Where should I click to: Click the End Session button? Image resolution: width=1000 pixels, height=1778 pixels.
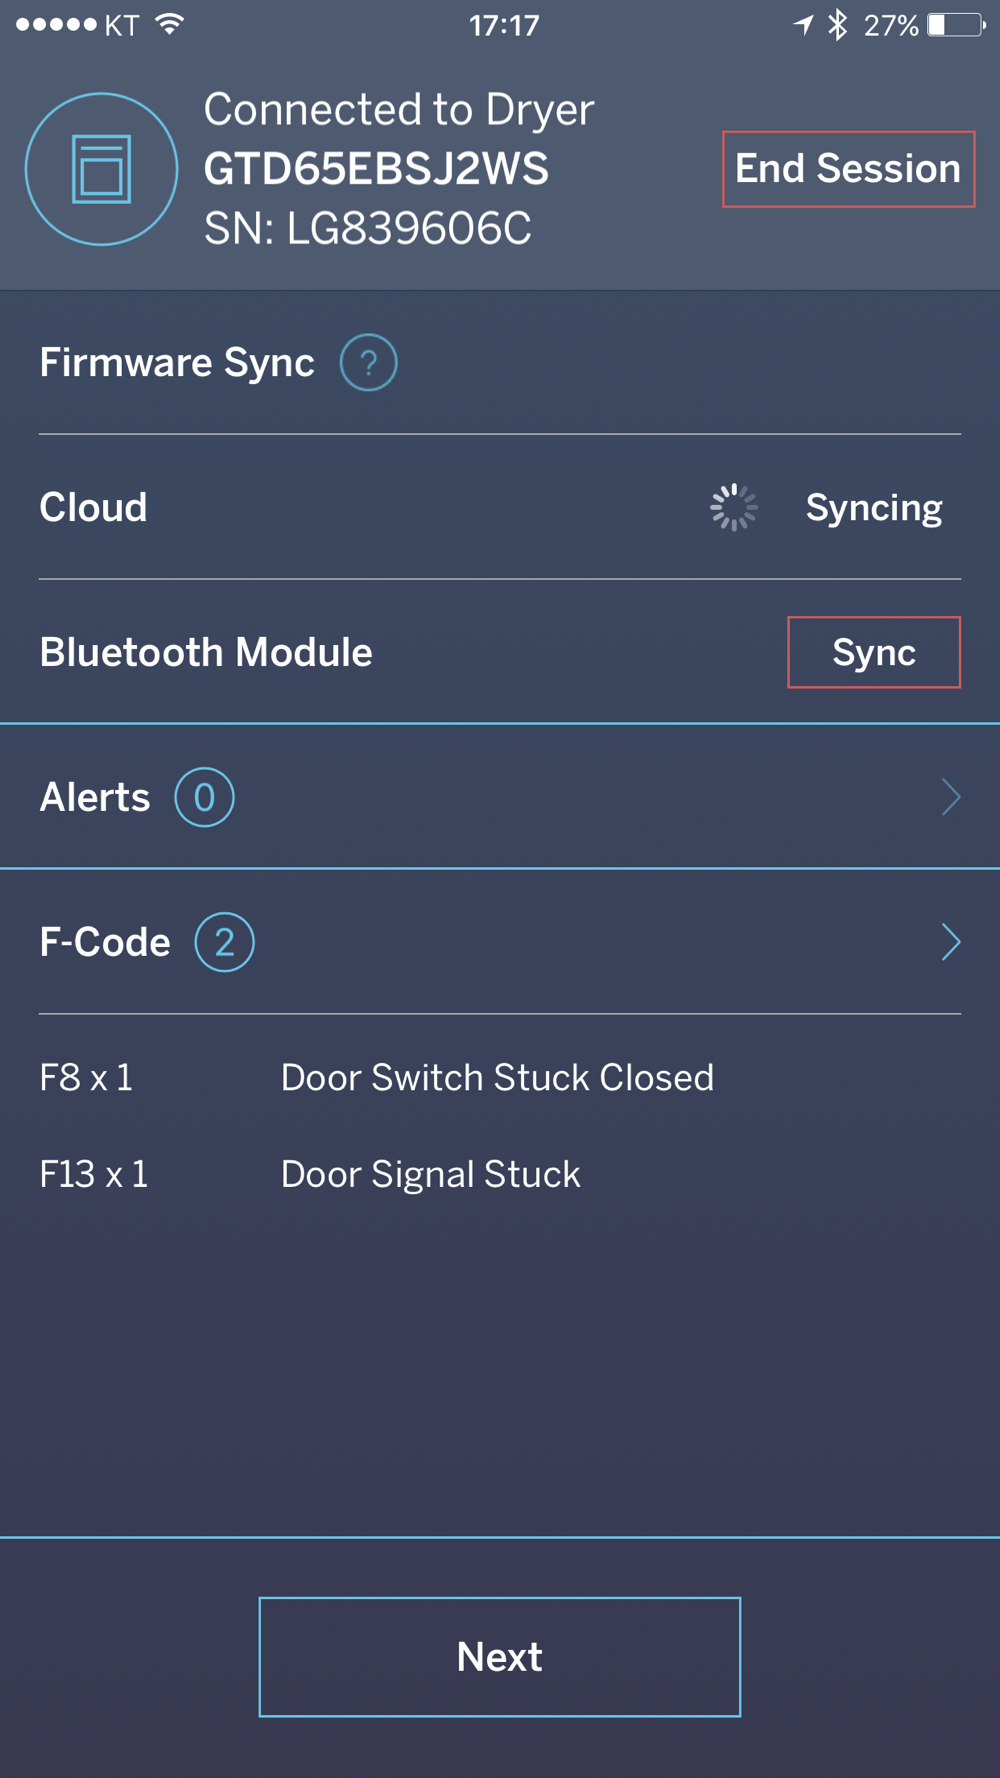pos(848,169)
